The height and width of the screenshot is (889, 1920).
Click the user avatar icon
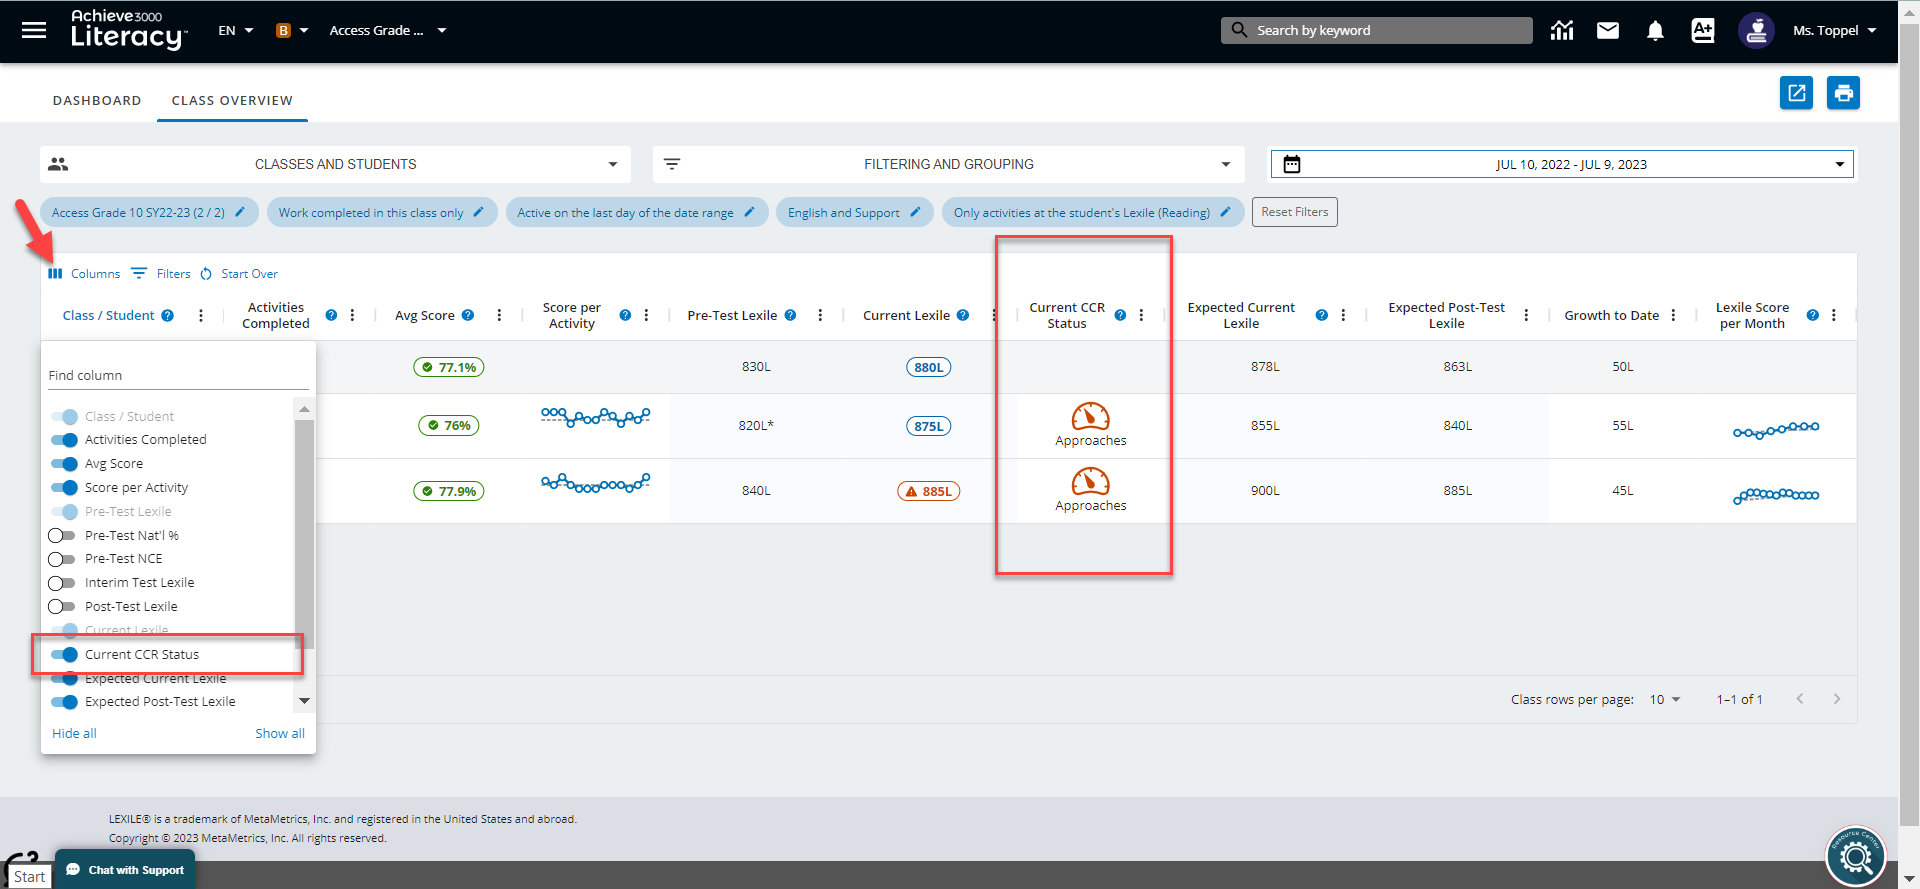pos(1756,31)
